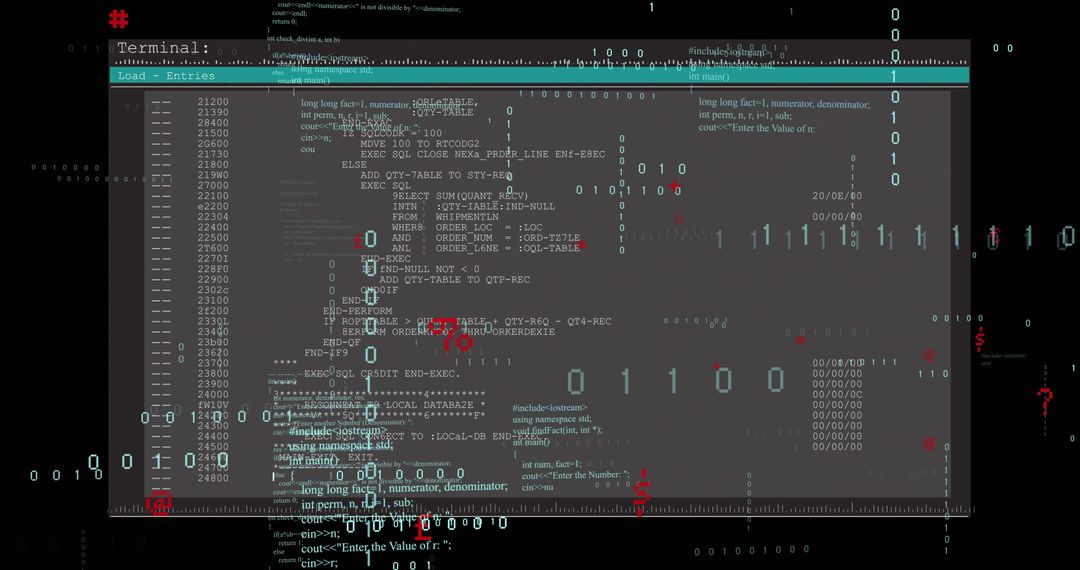The height and width of the screenshot is (570, 1080).
Task: Click line number 2302c
Action: [x=213, y=290]
